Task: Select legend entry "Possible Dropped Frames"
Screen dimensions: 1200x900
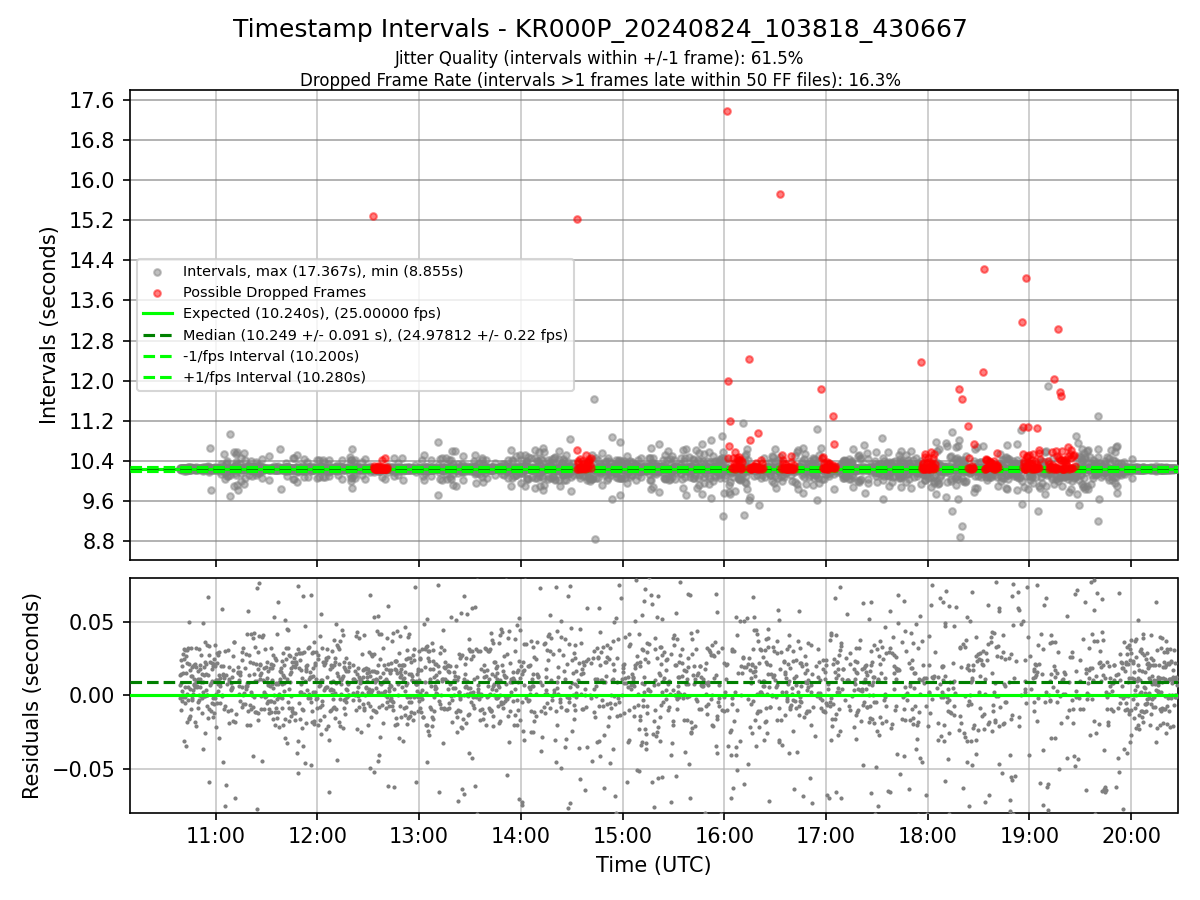Action: point(273,292)
